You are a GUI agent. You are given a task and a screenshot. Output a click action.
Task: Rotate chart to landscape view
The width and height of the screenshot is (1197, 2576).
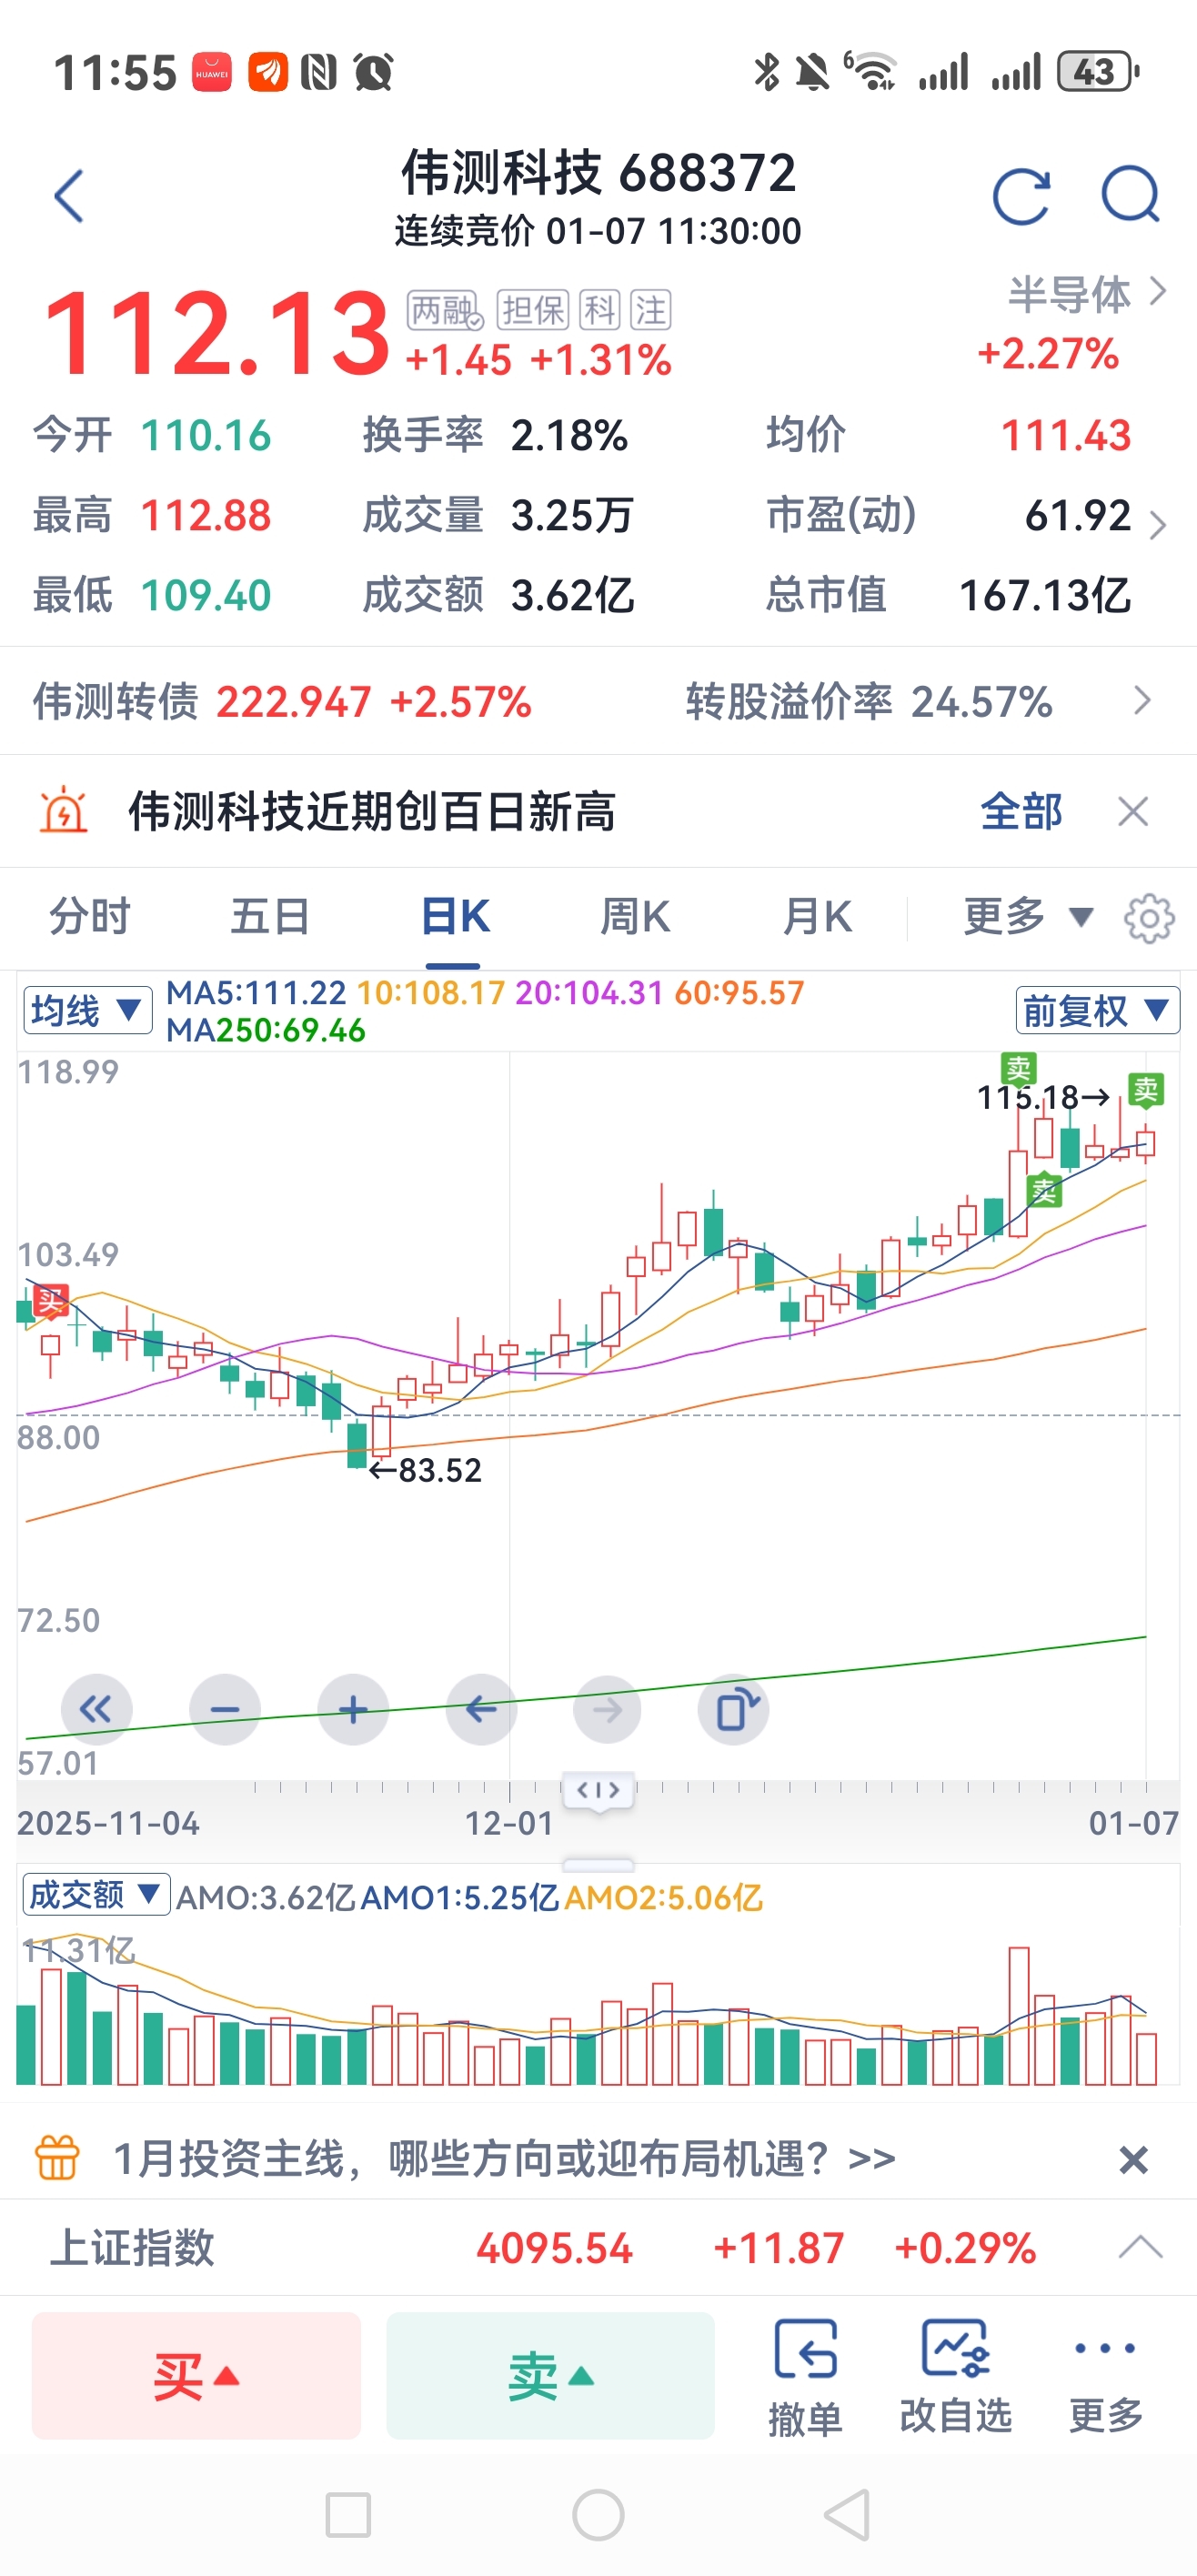[x=734, y=1710]
